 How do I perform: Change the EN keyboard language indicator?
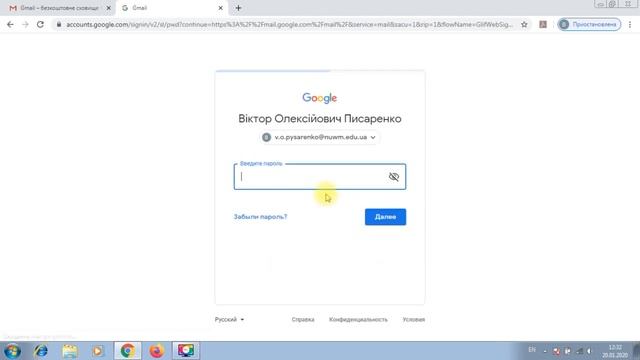(x=532, y=350)
